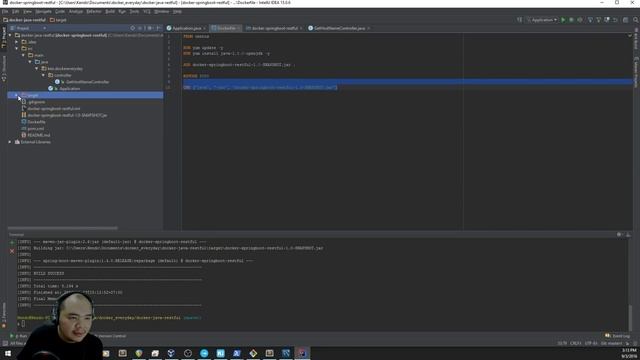Collapse the controller package arrow
The height and width of the screenshot is (360, 640).
[43, 75]
